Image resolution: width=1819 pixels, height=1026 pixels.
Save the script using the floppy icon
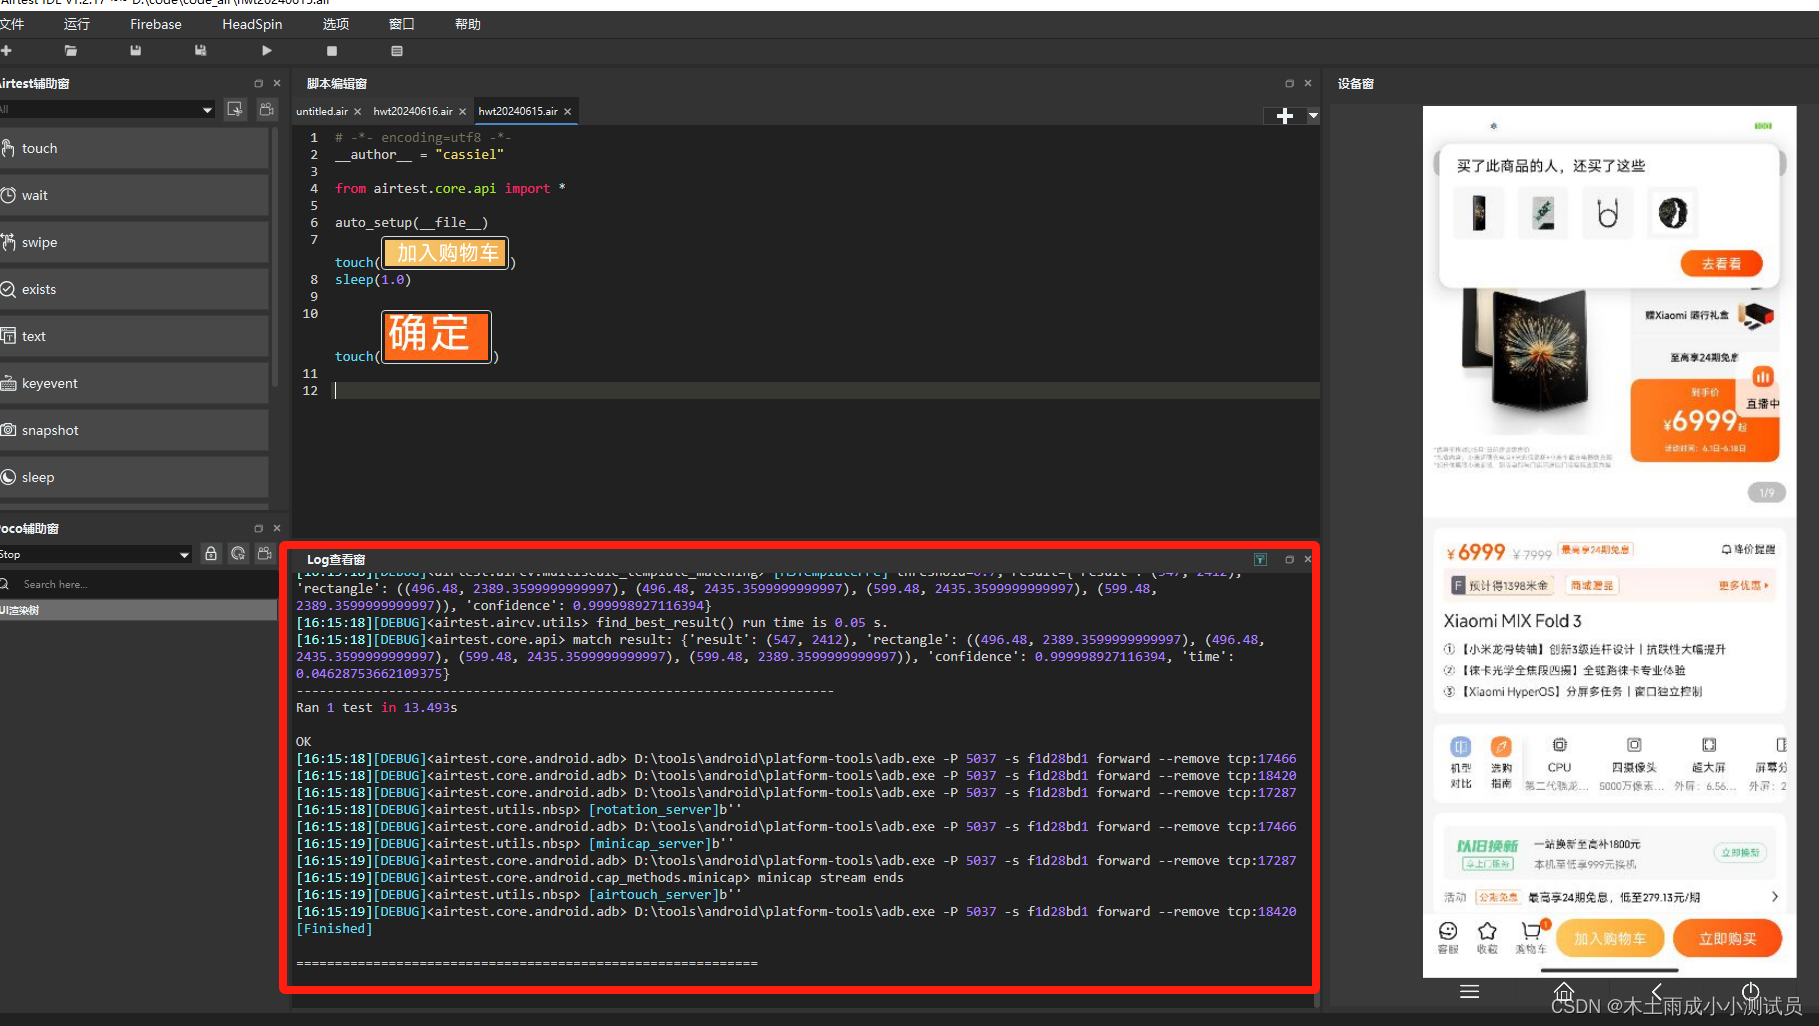(x=136, y=50)
